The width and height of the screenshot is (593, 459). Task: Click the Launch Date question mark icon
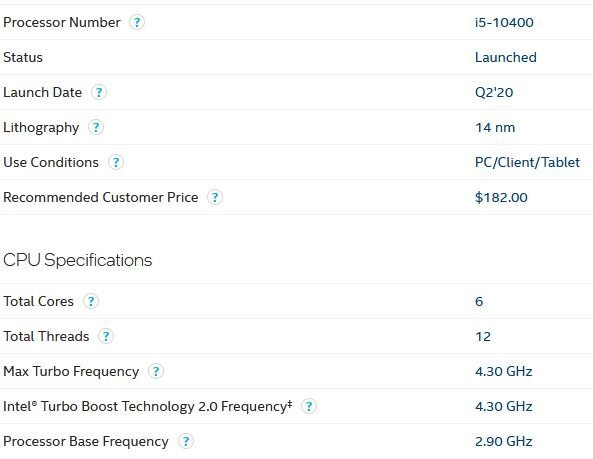[x=99, y=92]
